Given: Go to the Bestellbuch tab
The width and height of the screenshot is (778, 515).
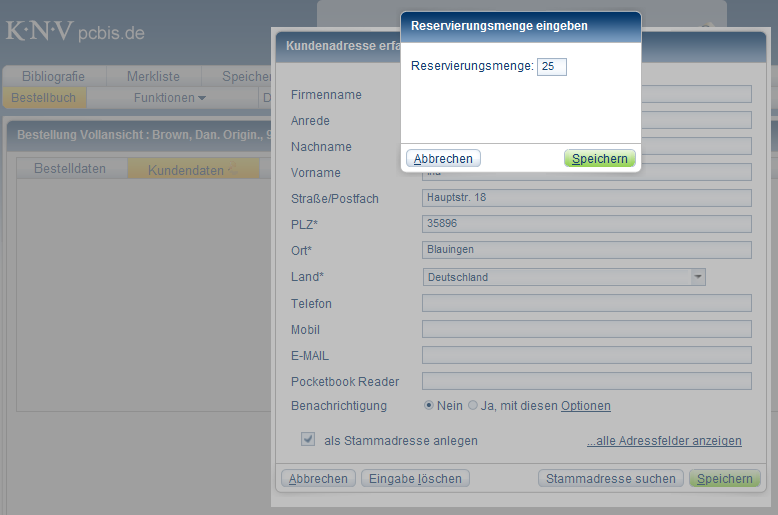Looking at the screenshot, I should (x=43, y=98).
